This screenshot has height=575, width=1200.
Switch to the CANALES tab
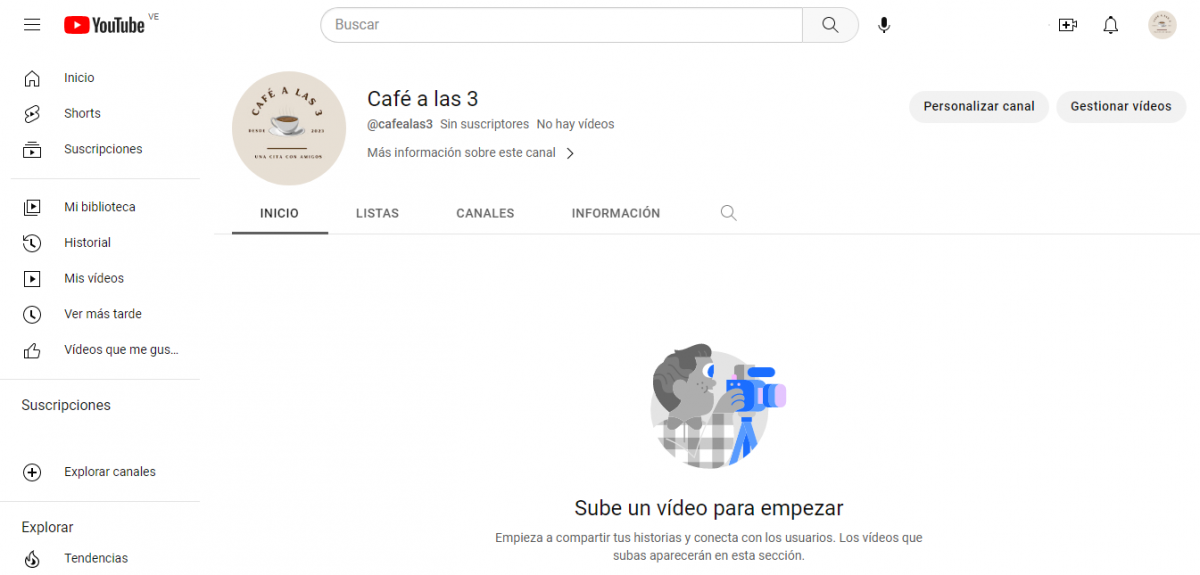(485, 213)
